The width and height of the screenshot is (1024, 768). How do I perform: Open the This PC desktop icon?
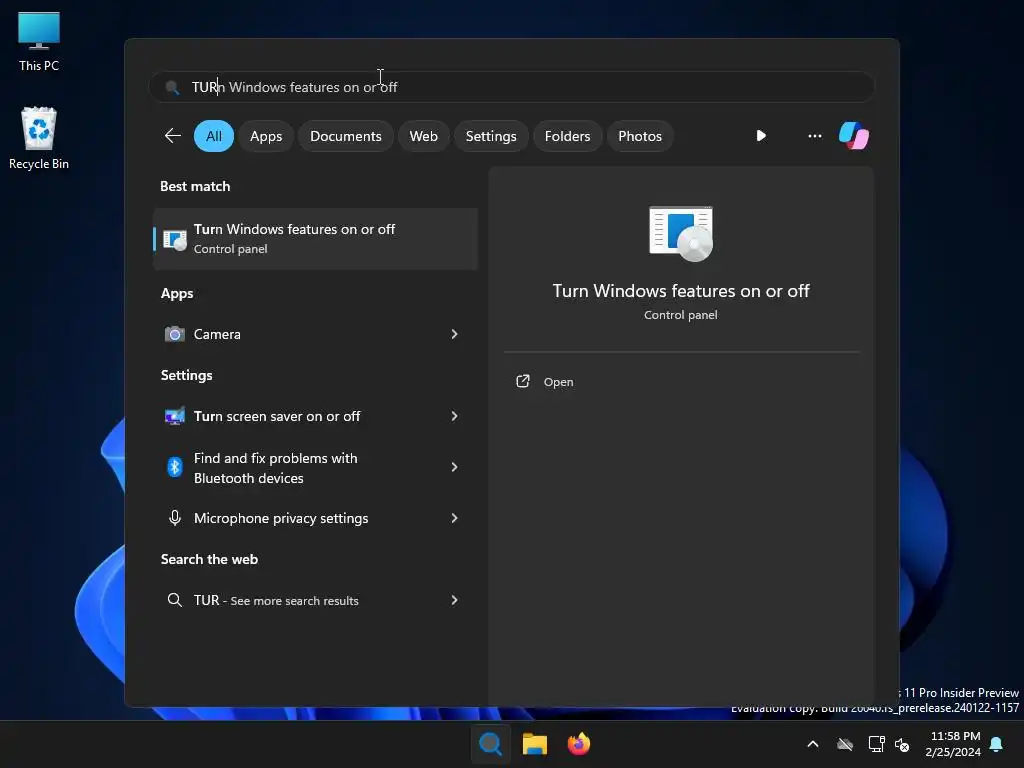[39, 42]
